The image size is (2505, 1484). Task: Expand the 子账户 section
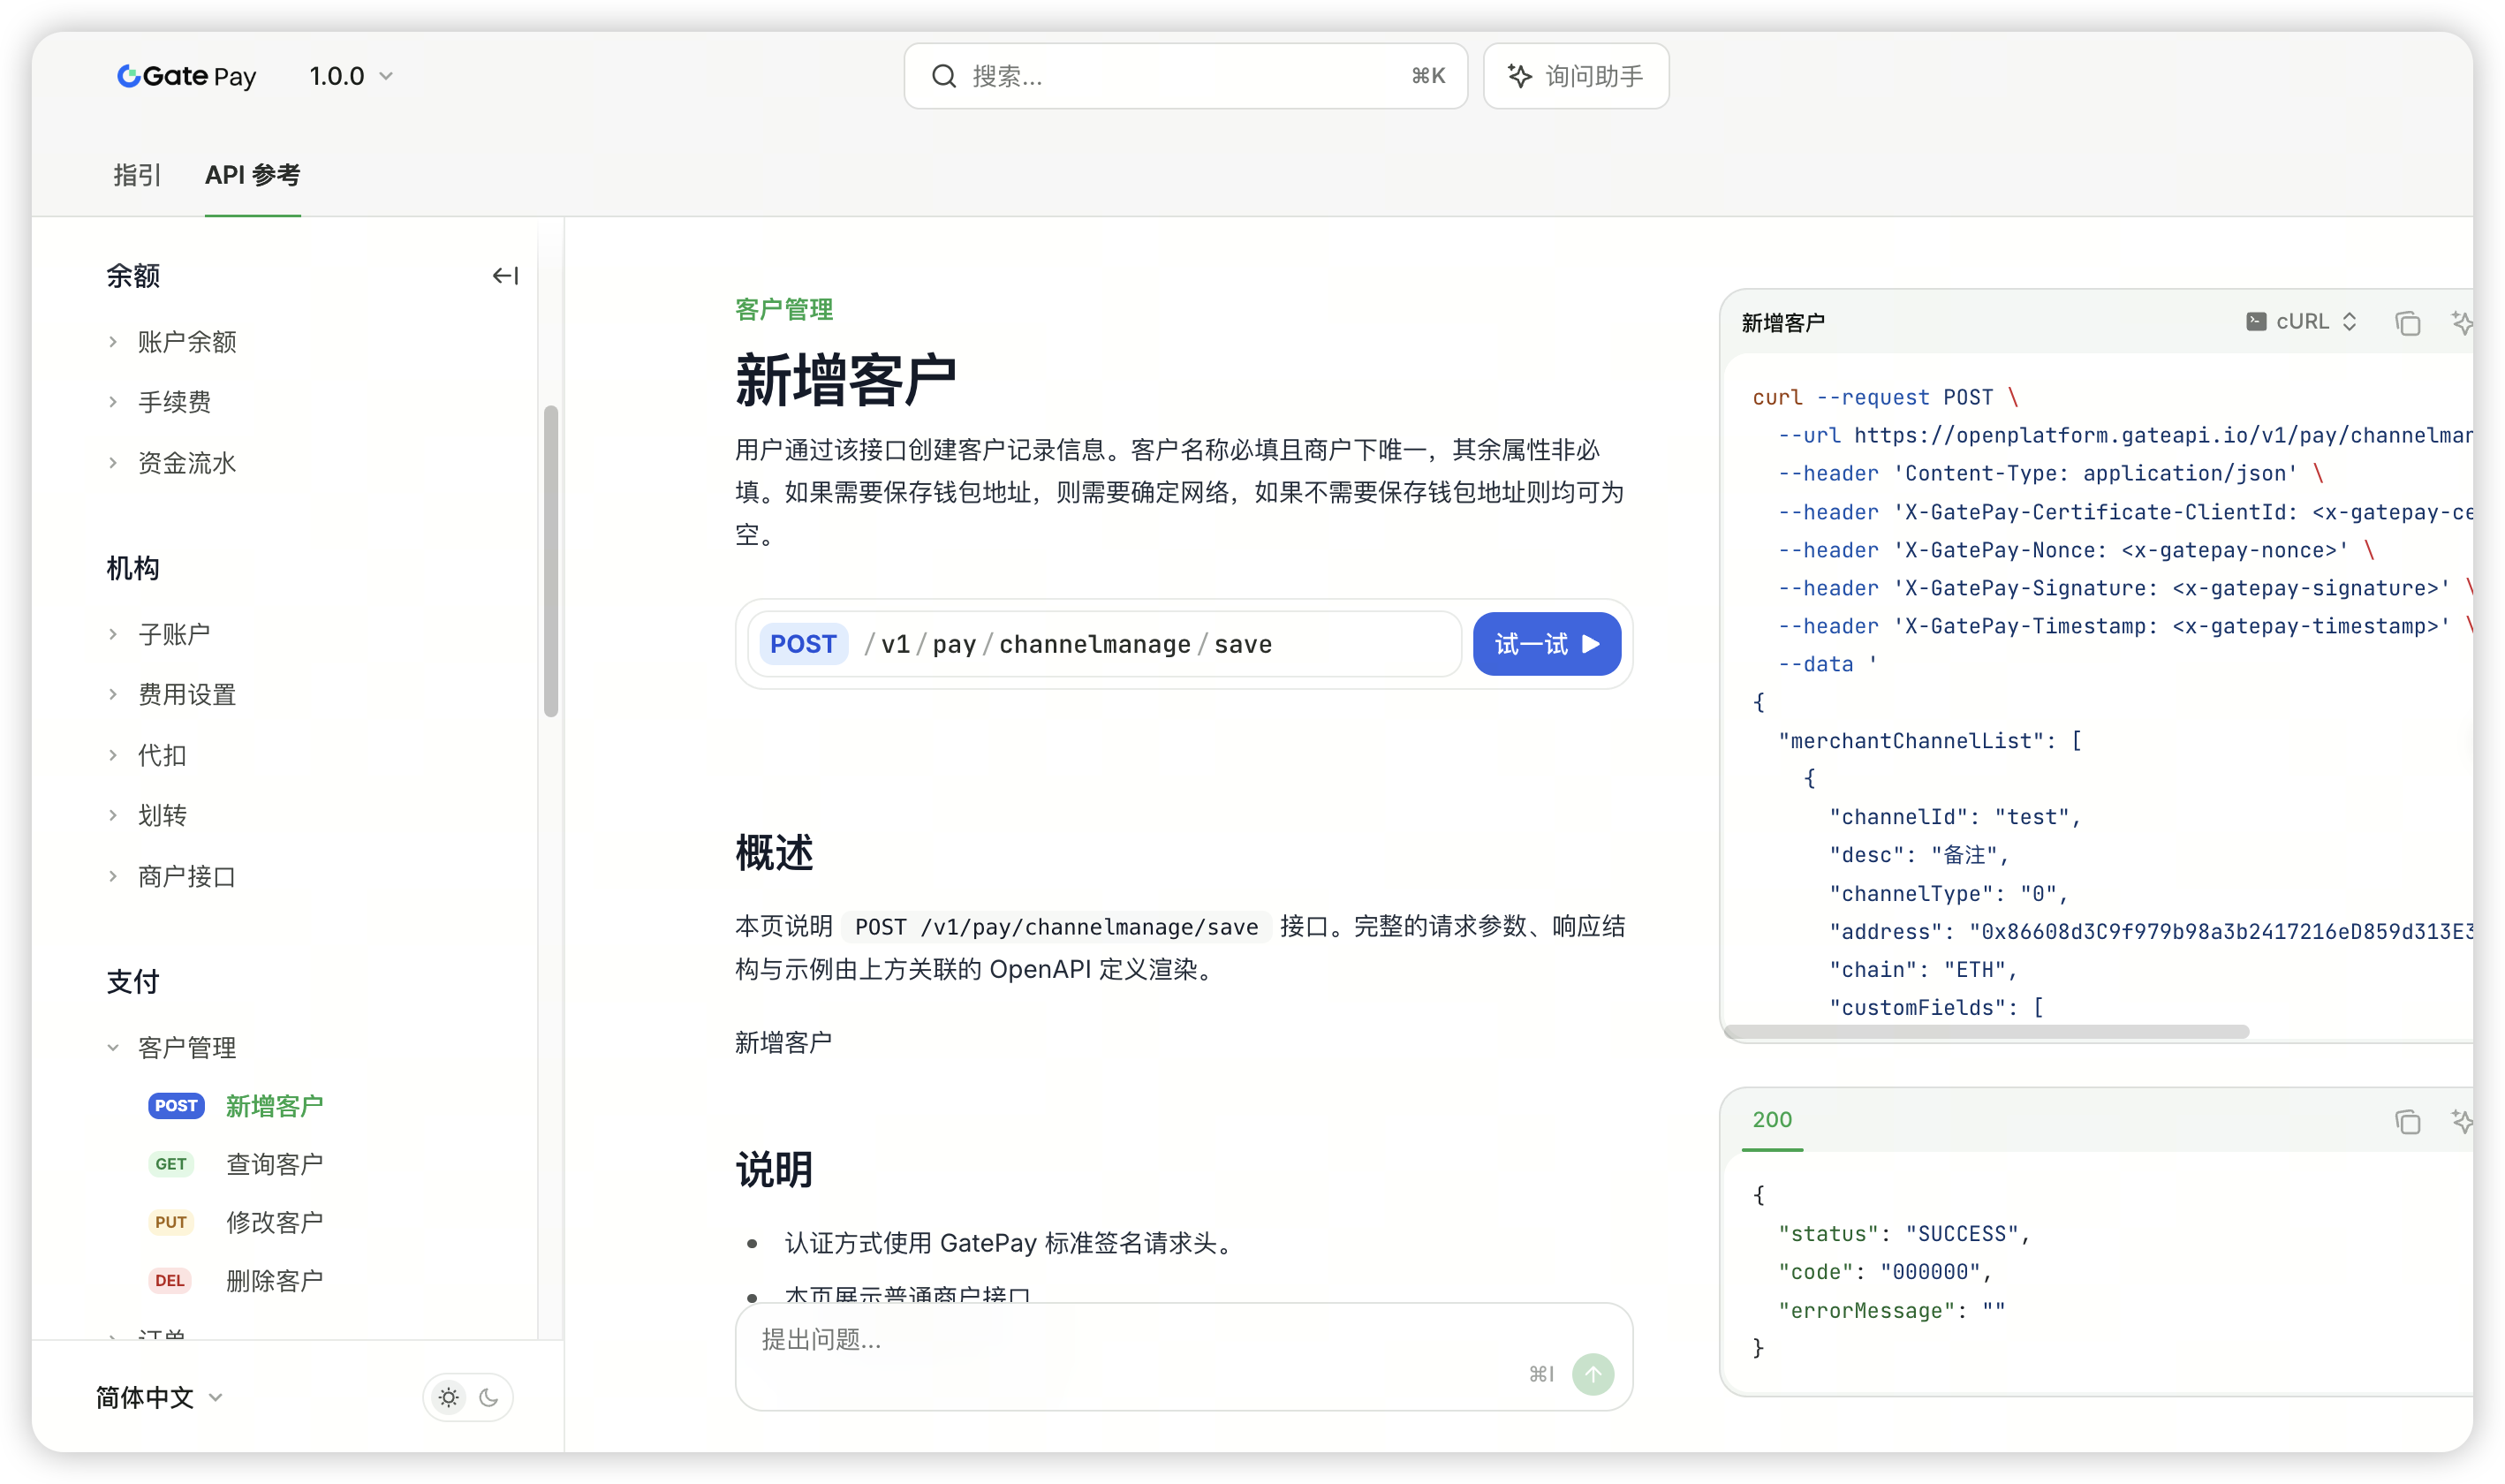tap(174, 634)
